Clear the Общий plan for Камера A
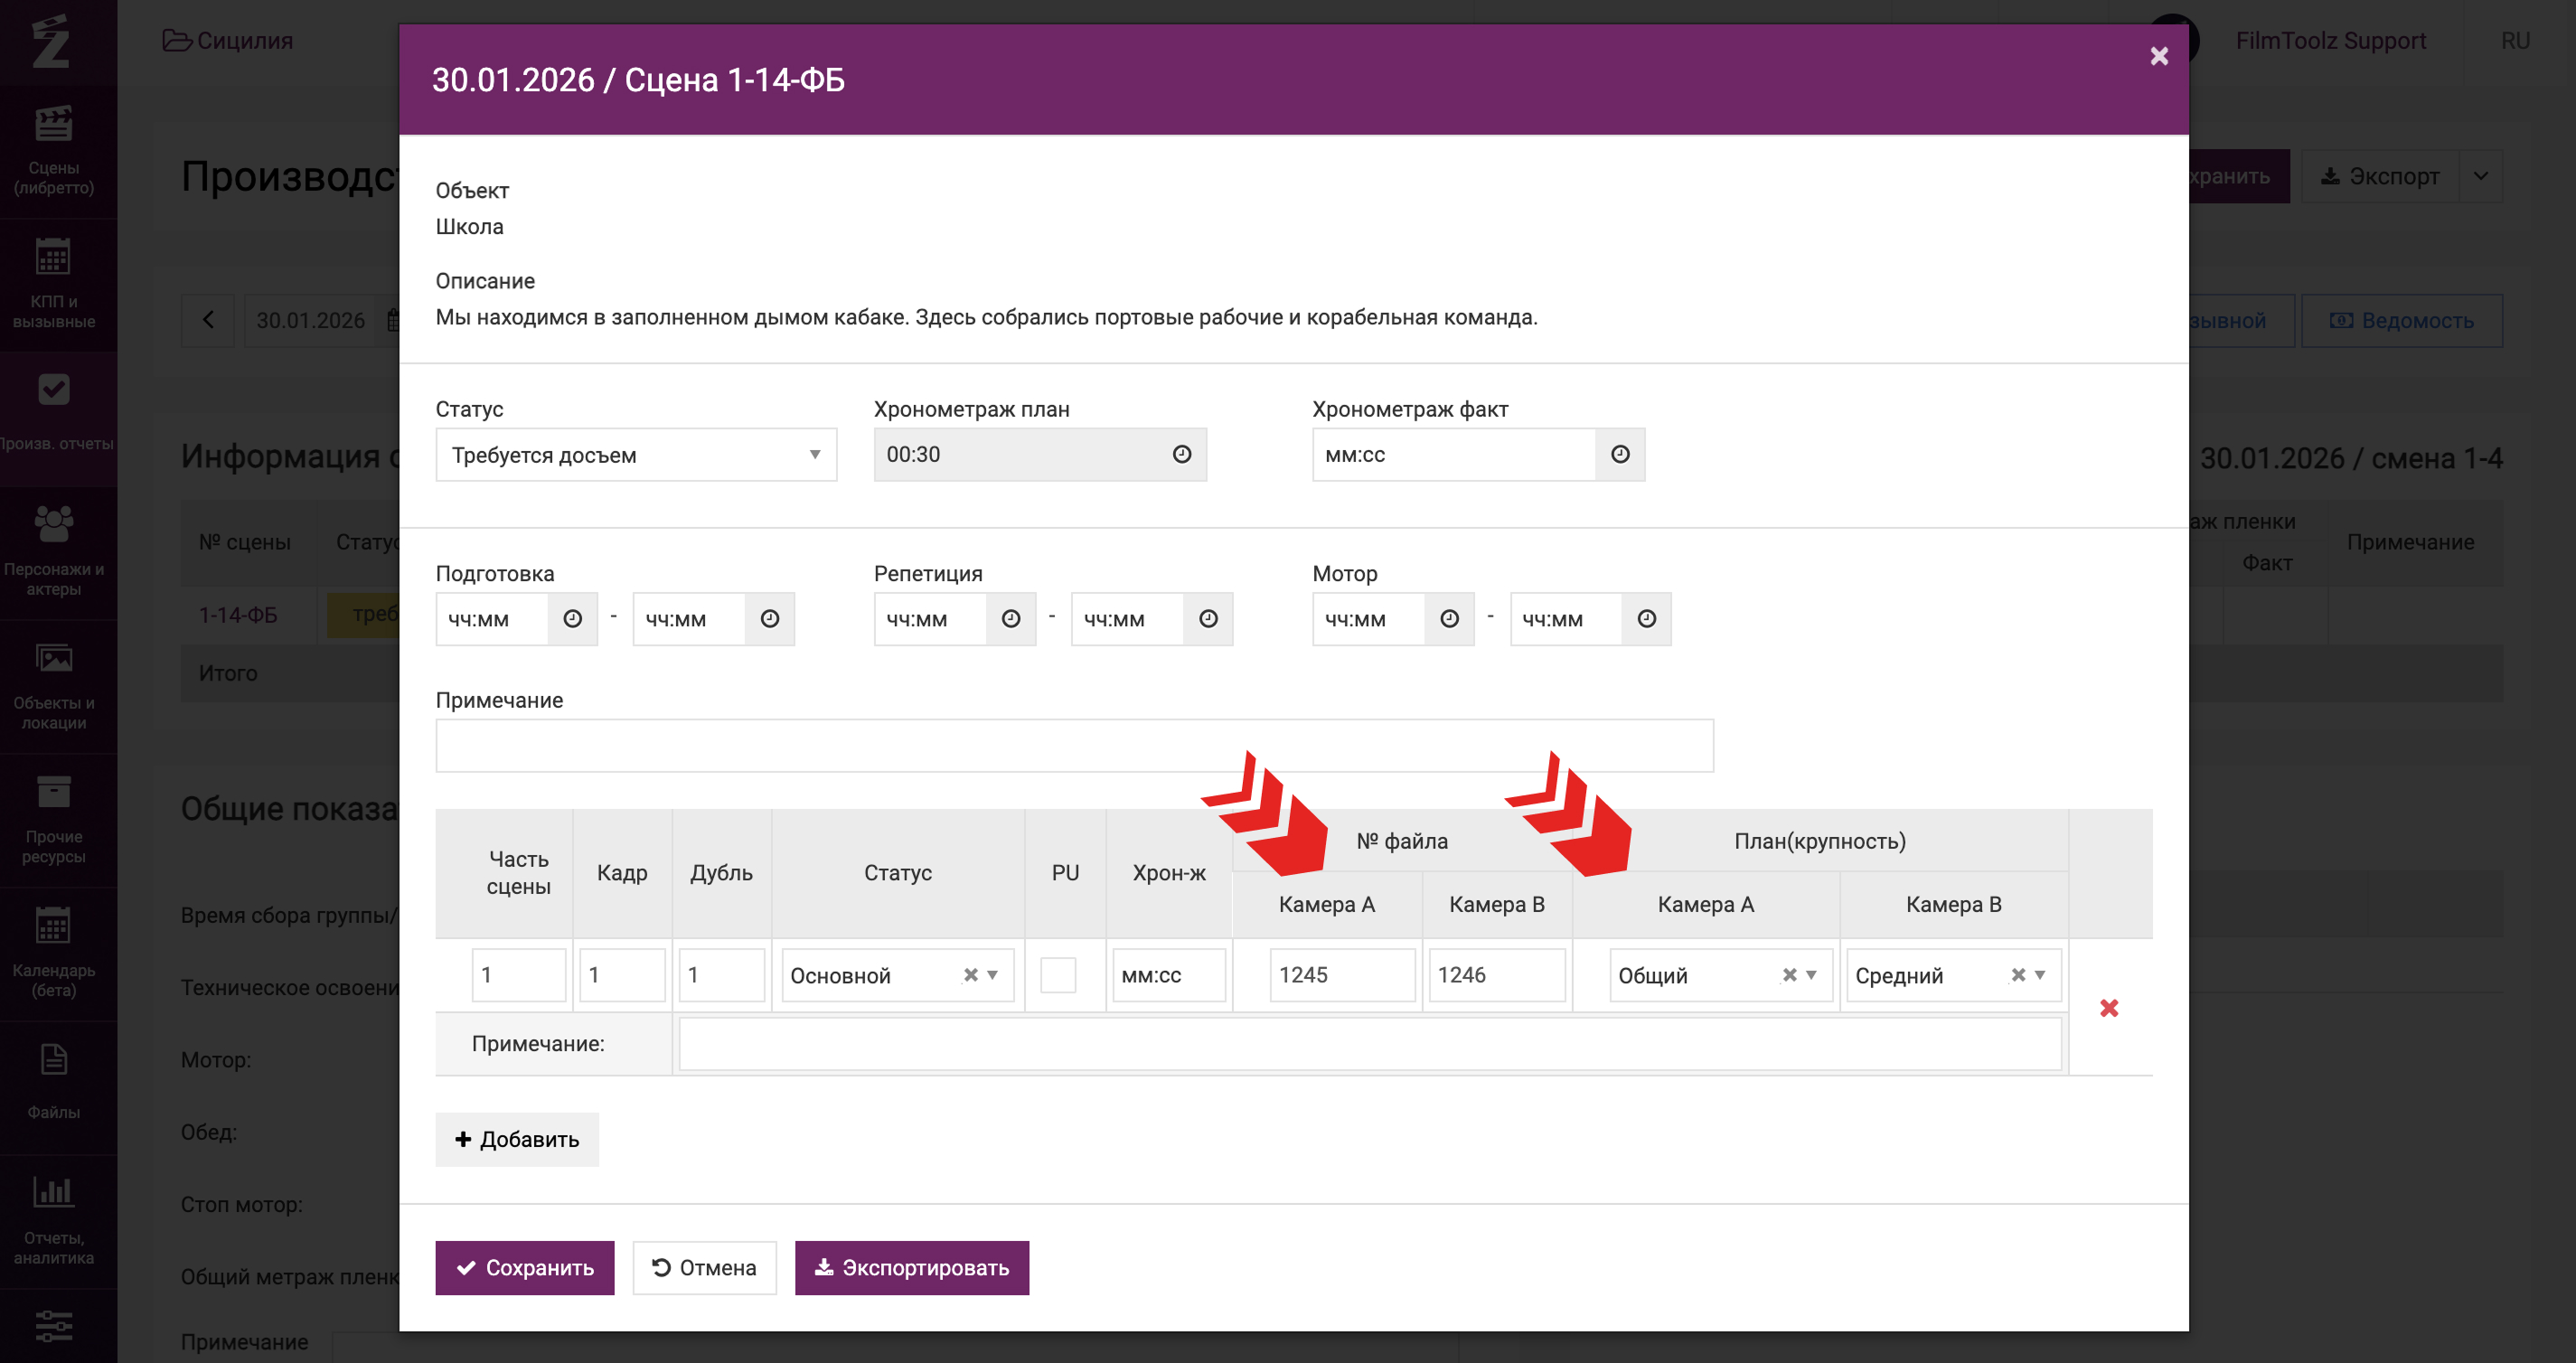Image resolution: width=2576 pixels, height=1363 pixels. tap(1789, 975)
